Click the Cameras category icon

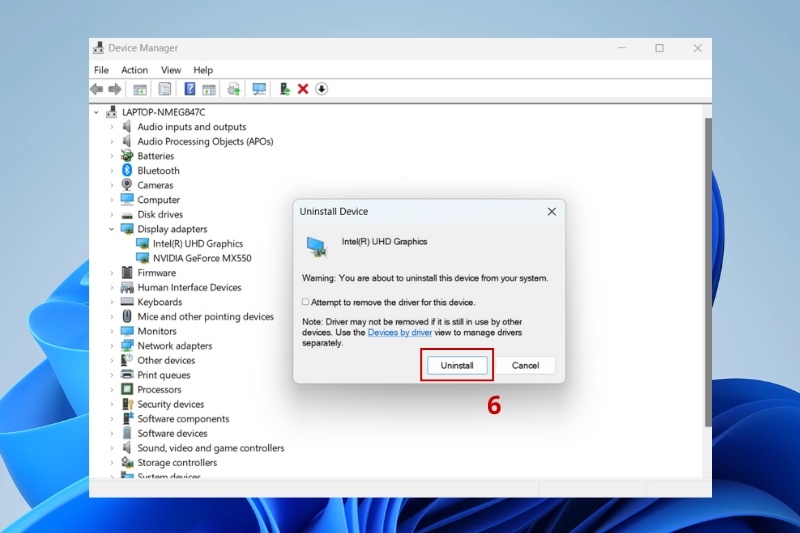(x=127, y=185)
